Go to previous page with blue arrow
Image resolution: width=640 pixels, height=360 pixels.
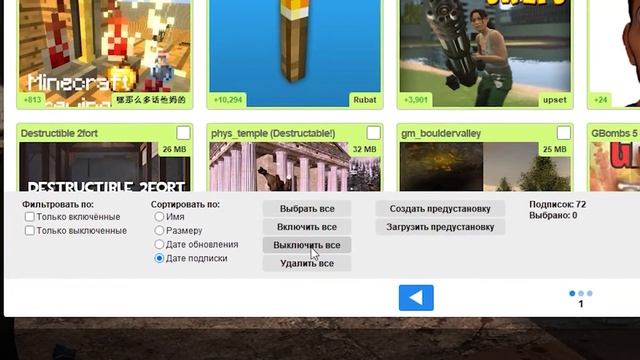(x=416, y=298)
